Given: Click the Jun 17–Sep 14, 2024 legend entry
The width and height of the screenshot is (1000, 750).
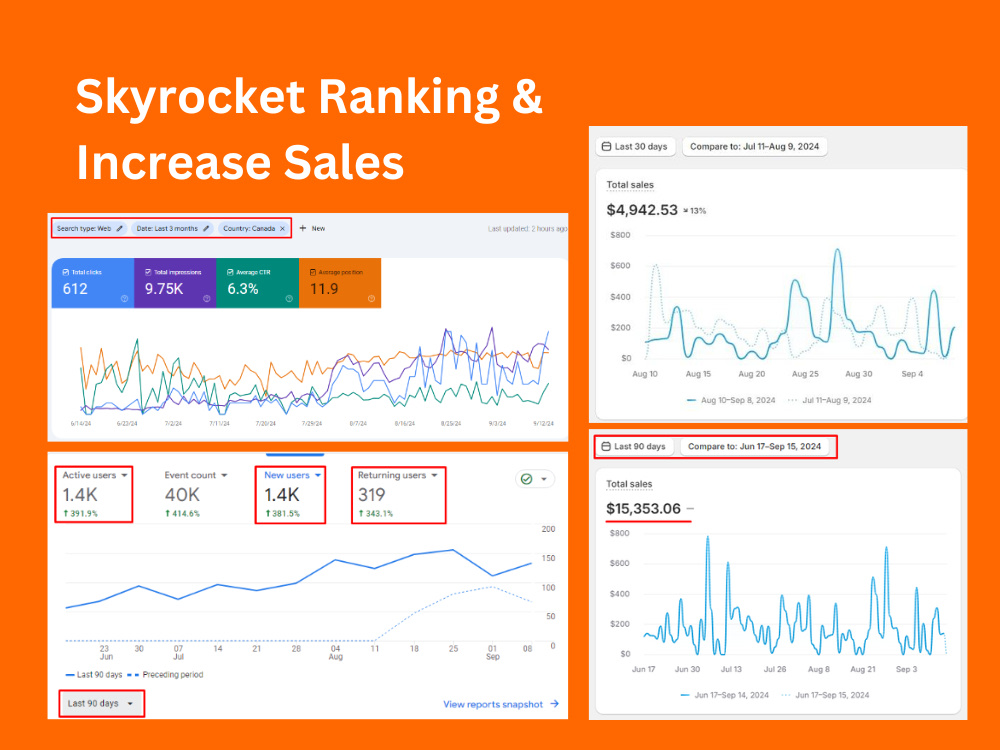Looking at the screenshot, I should (724, 695).
